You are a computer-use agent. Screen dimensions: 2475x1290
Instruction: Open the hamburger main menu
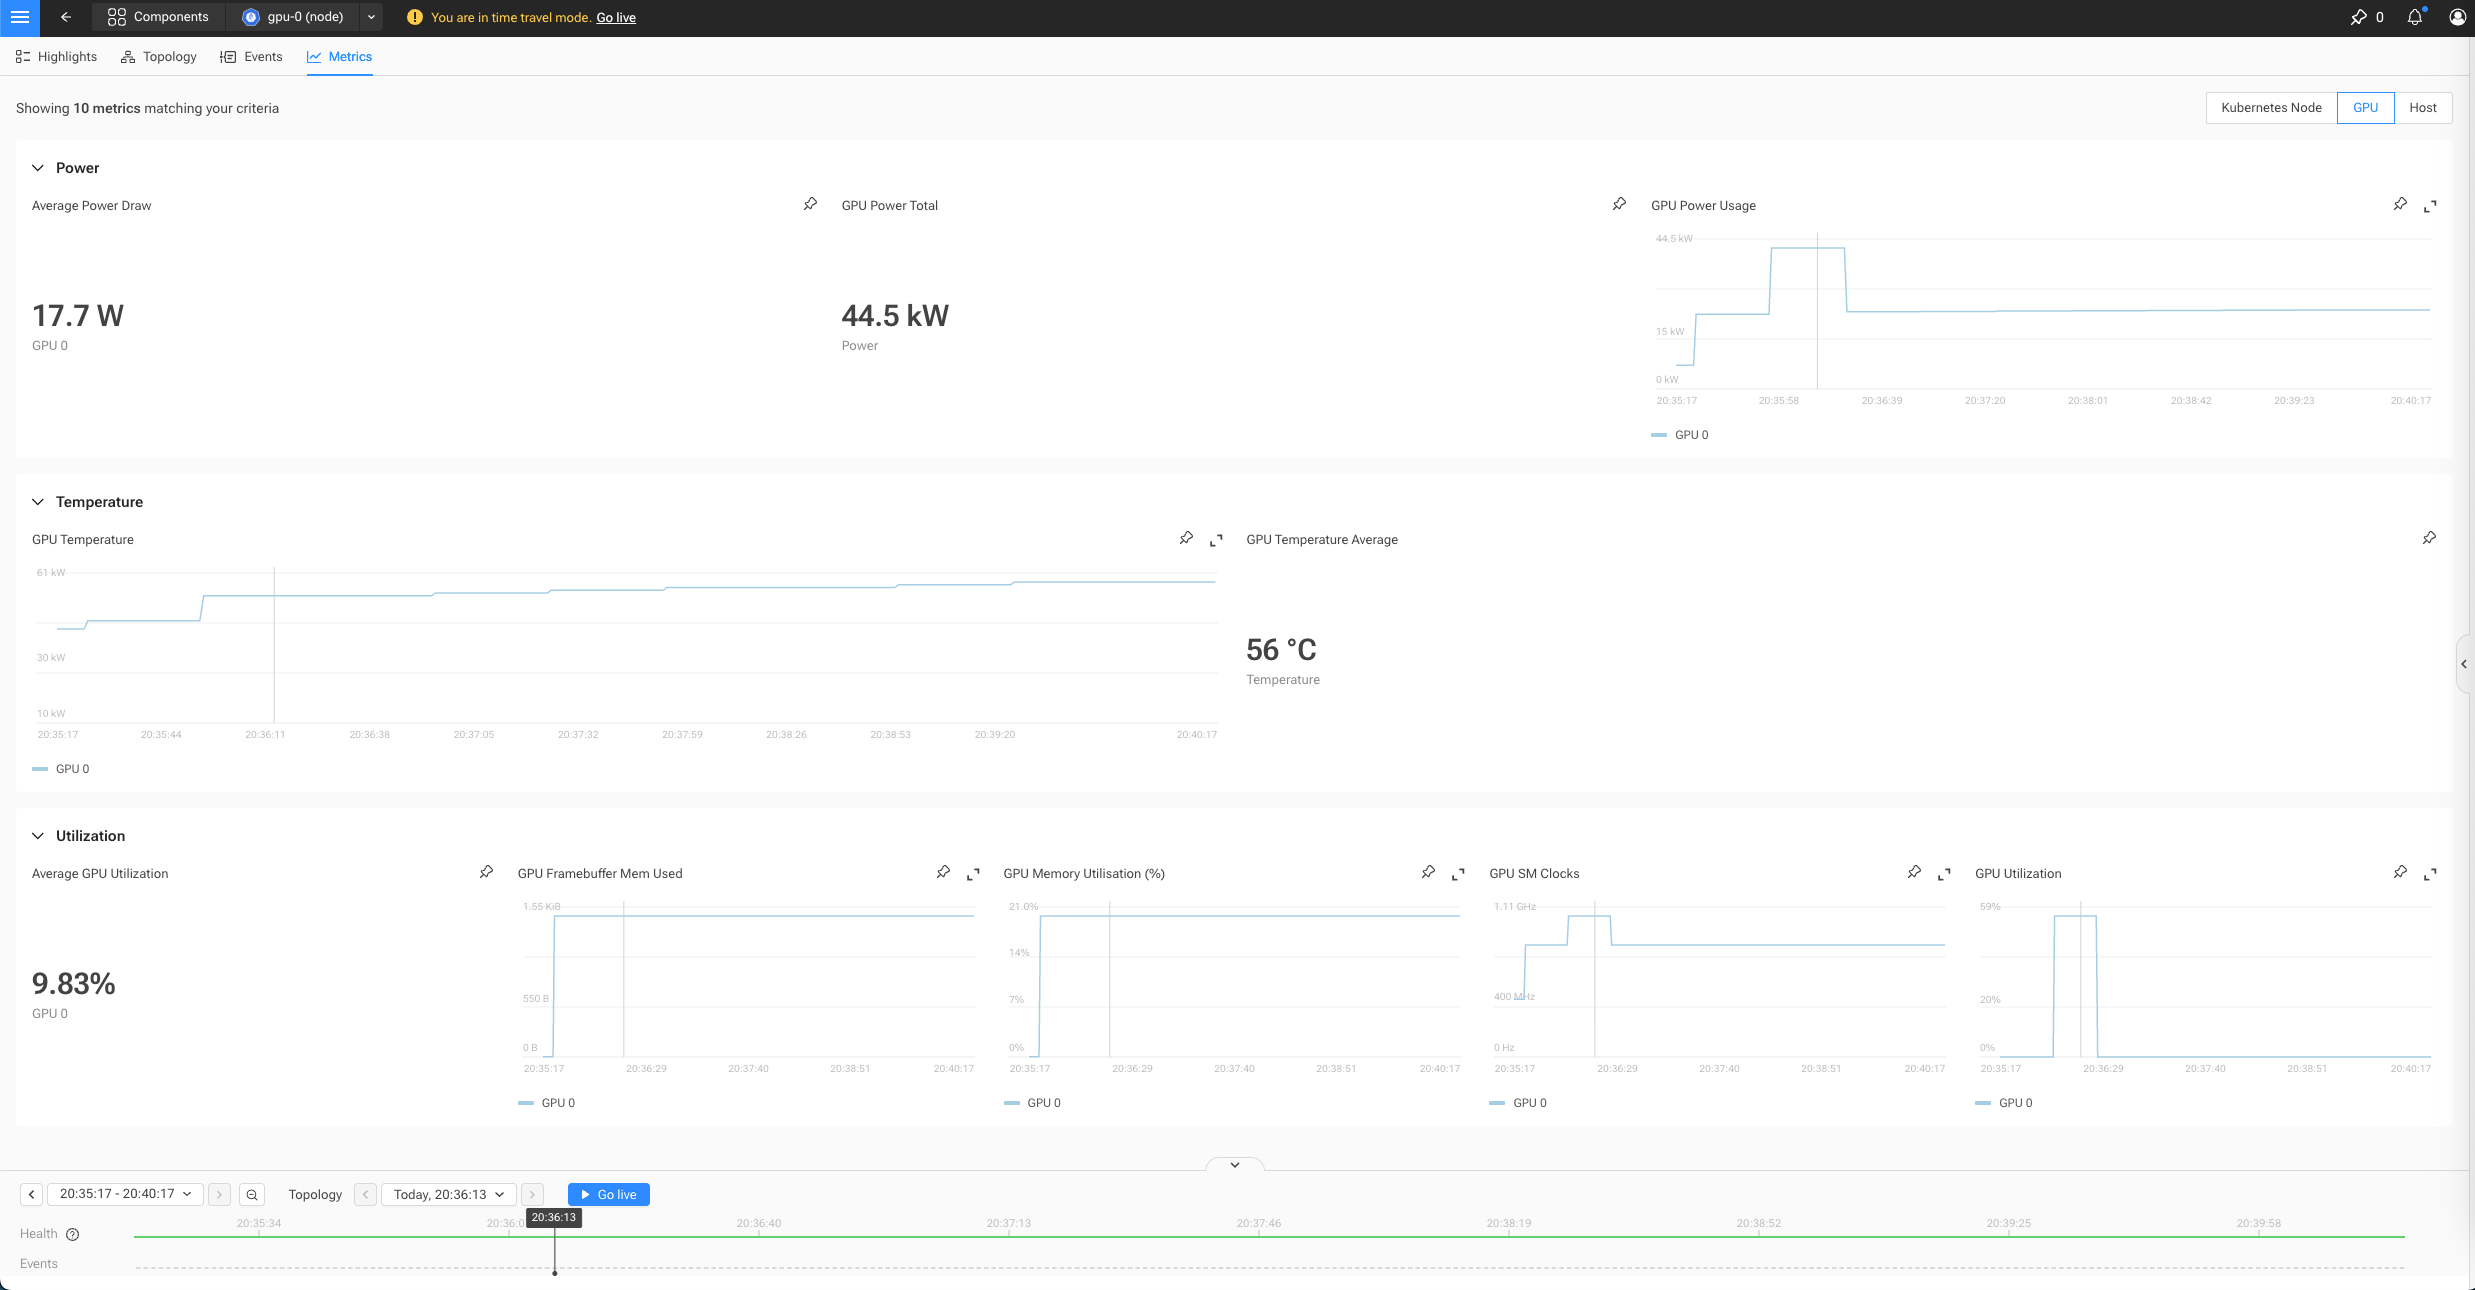[x=19, y=17]
